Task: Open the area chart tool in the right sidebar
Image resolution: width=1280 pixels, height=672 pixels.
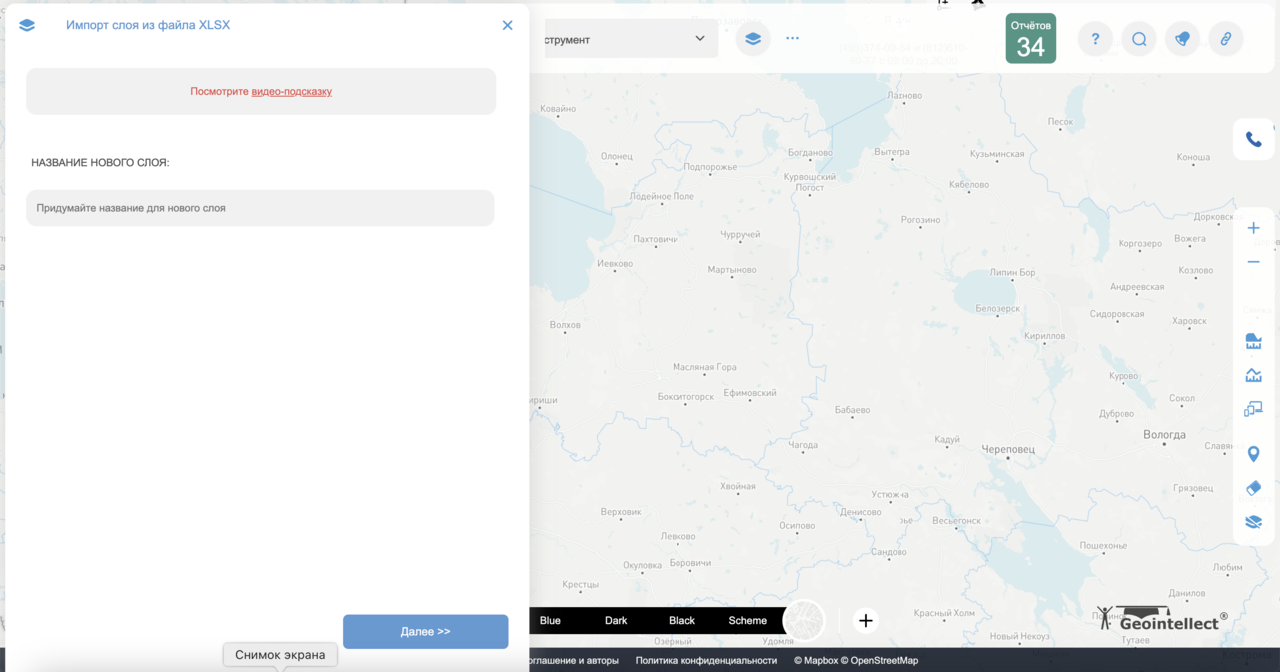Action: pyautogui.click(x=1253, y=375)
